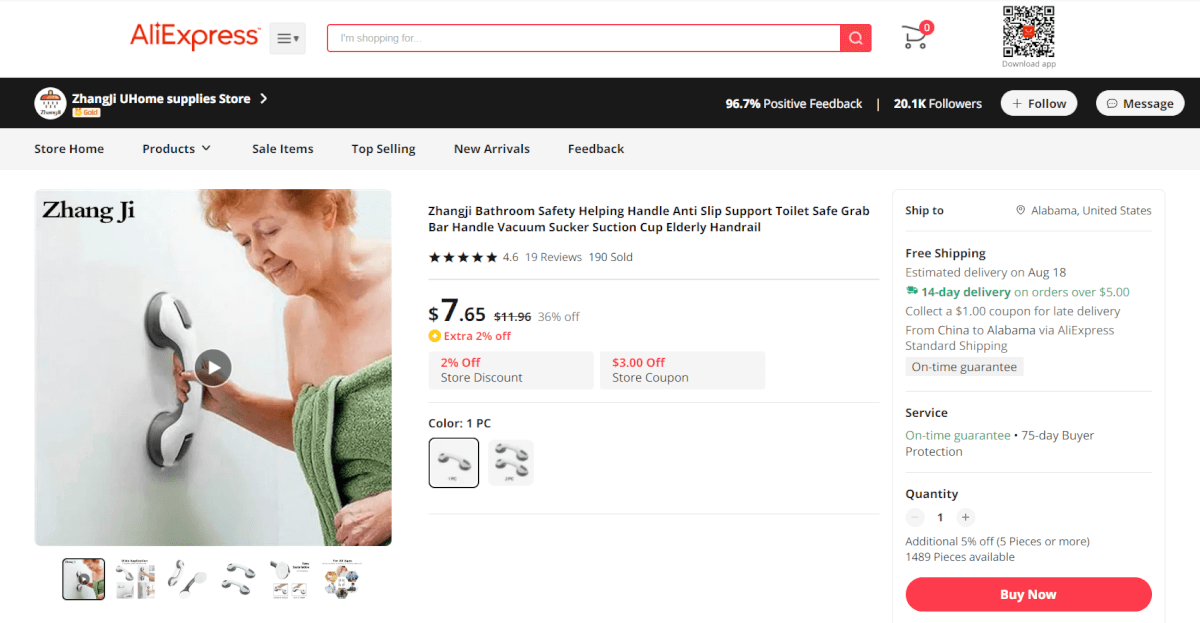The height and width of the screenshot is (623, 1200).
Task: Open the 19 Reviews link
Action: coord(553,257)
